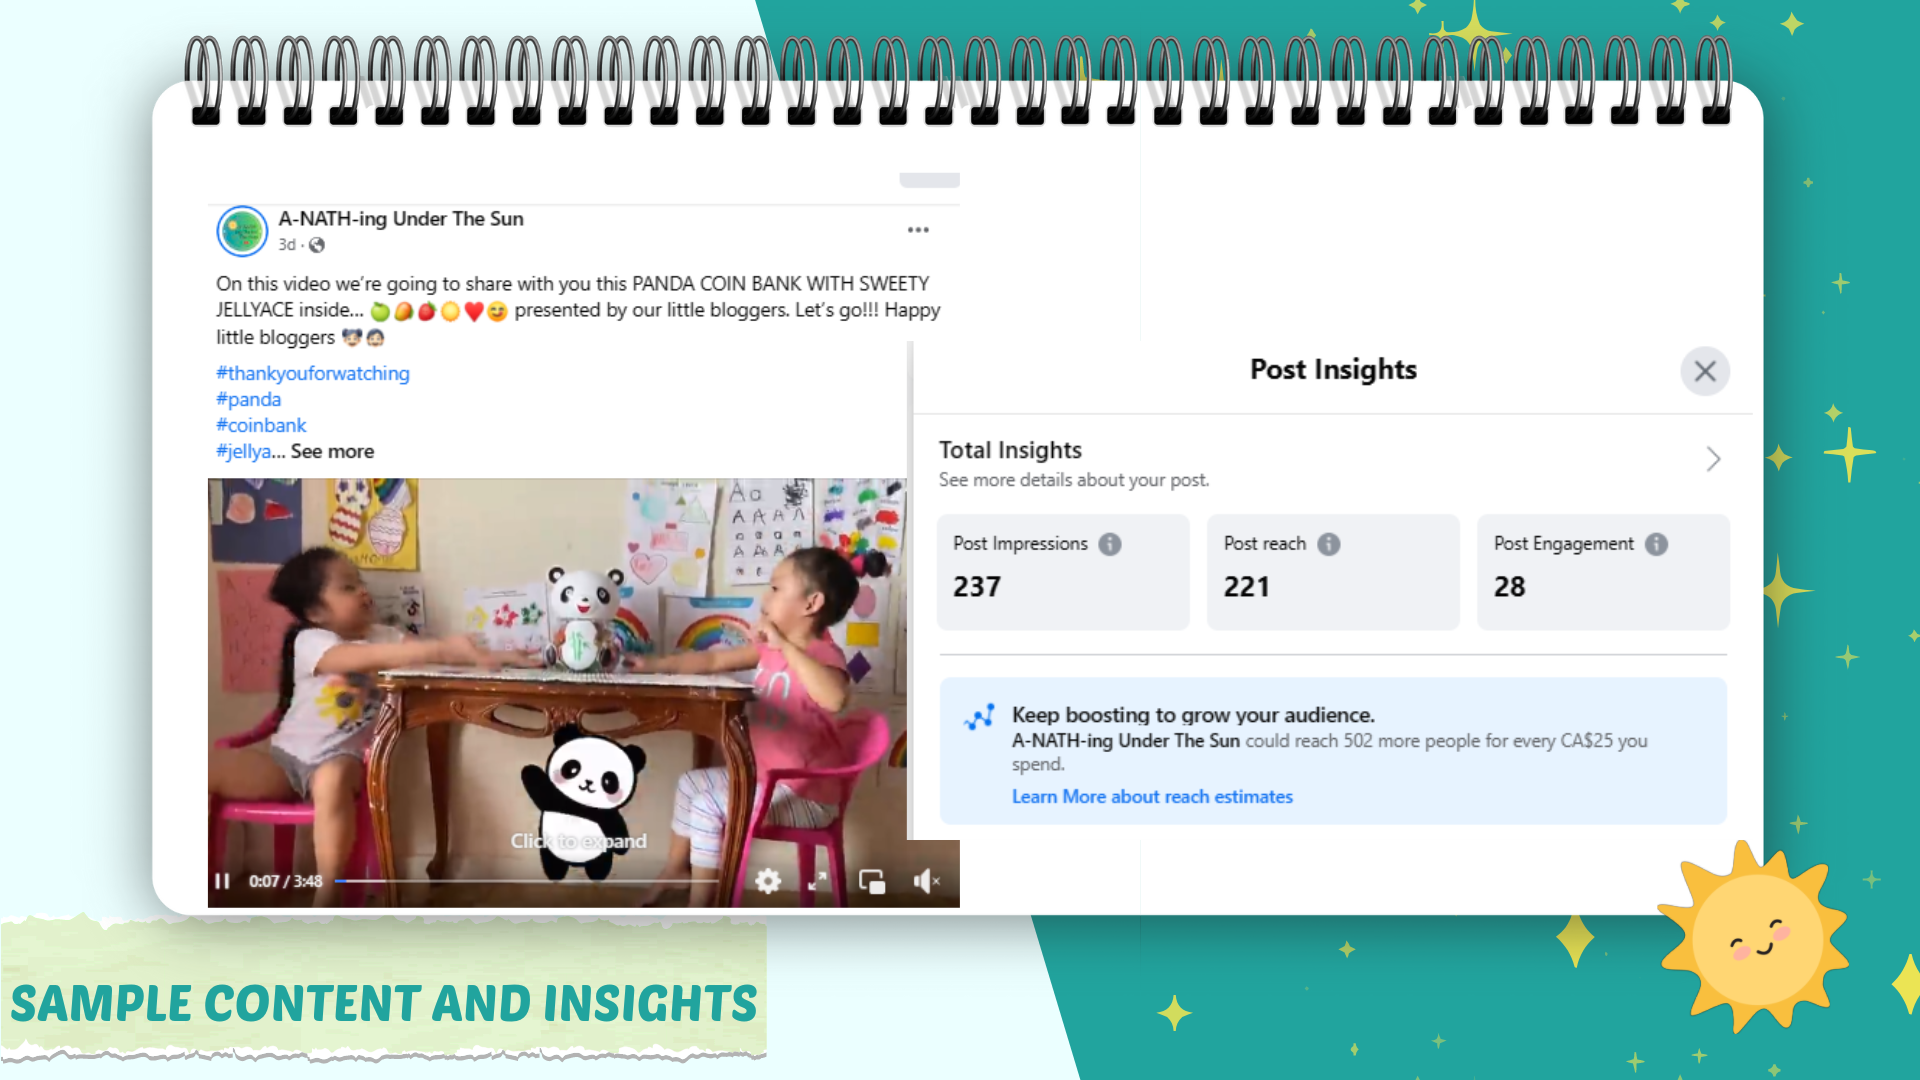
Task: Click See more to expand post text
Action: pyautogui.click(x=332, y=451)
